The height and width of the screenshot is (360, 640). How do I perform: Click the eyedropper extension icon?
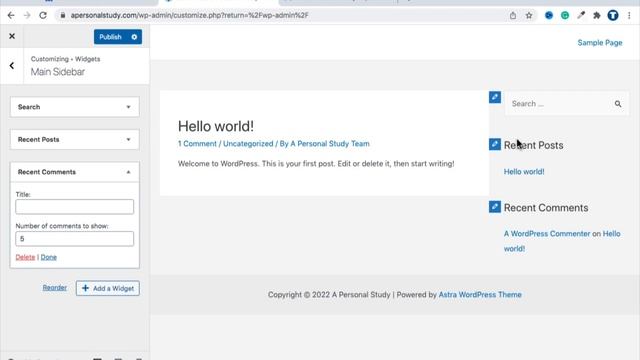(x=581, y=16)
